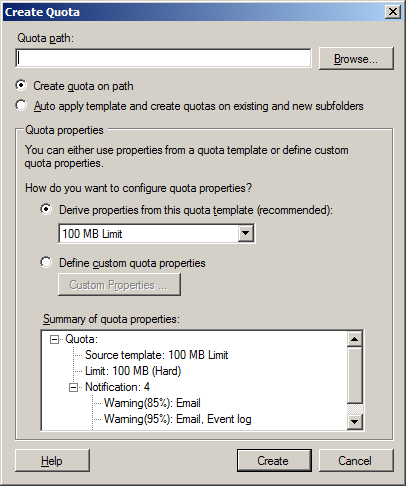Viewport: 406px width, 486px height.
Task: Click the disabled Custom Properties button
Action: coord(119,285)
